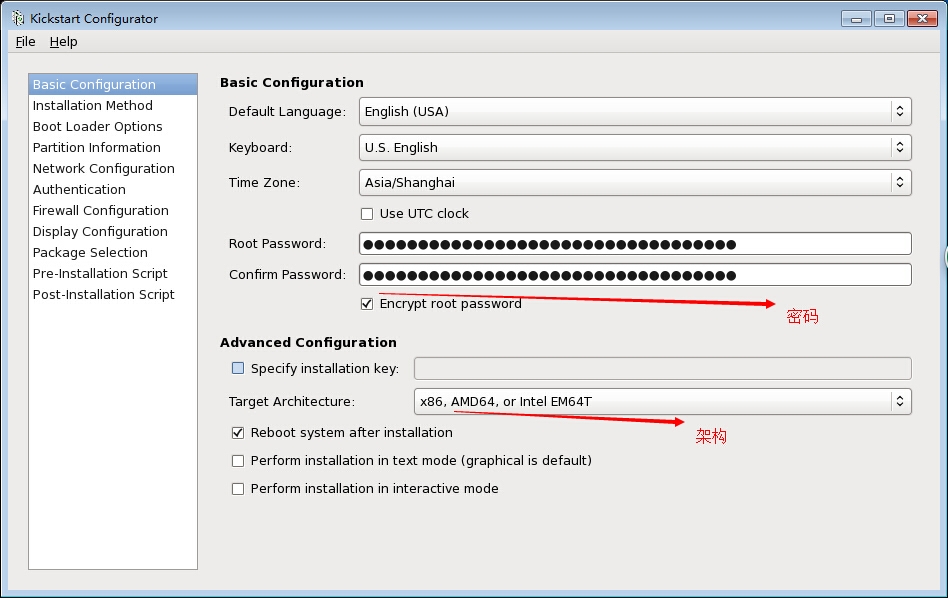Click the installation key text field
948x598 pixels.
(x=663, y=368)
